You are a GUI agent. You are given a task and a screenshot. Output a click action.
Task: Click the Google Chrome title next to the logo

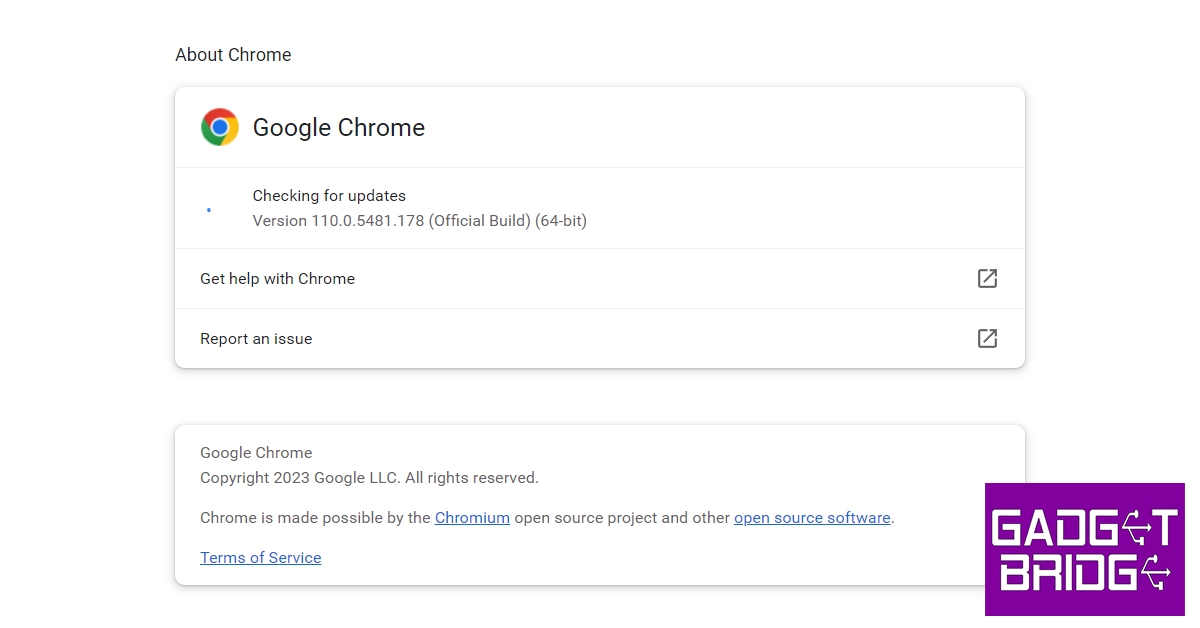pos(339,128)
